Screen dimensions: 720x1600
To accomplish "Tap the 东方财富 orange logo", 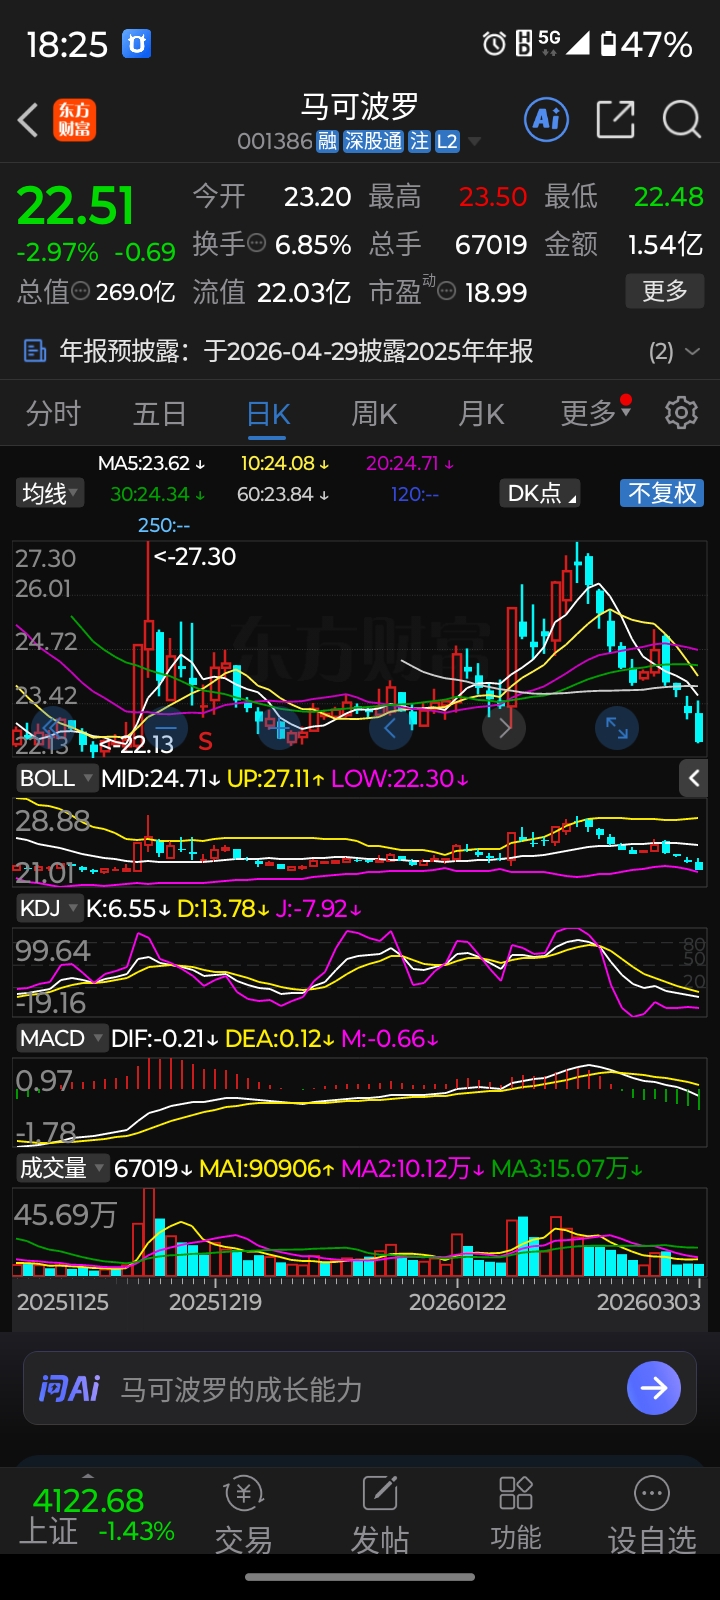I will tap(75, 120).
